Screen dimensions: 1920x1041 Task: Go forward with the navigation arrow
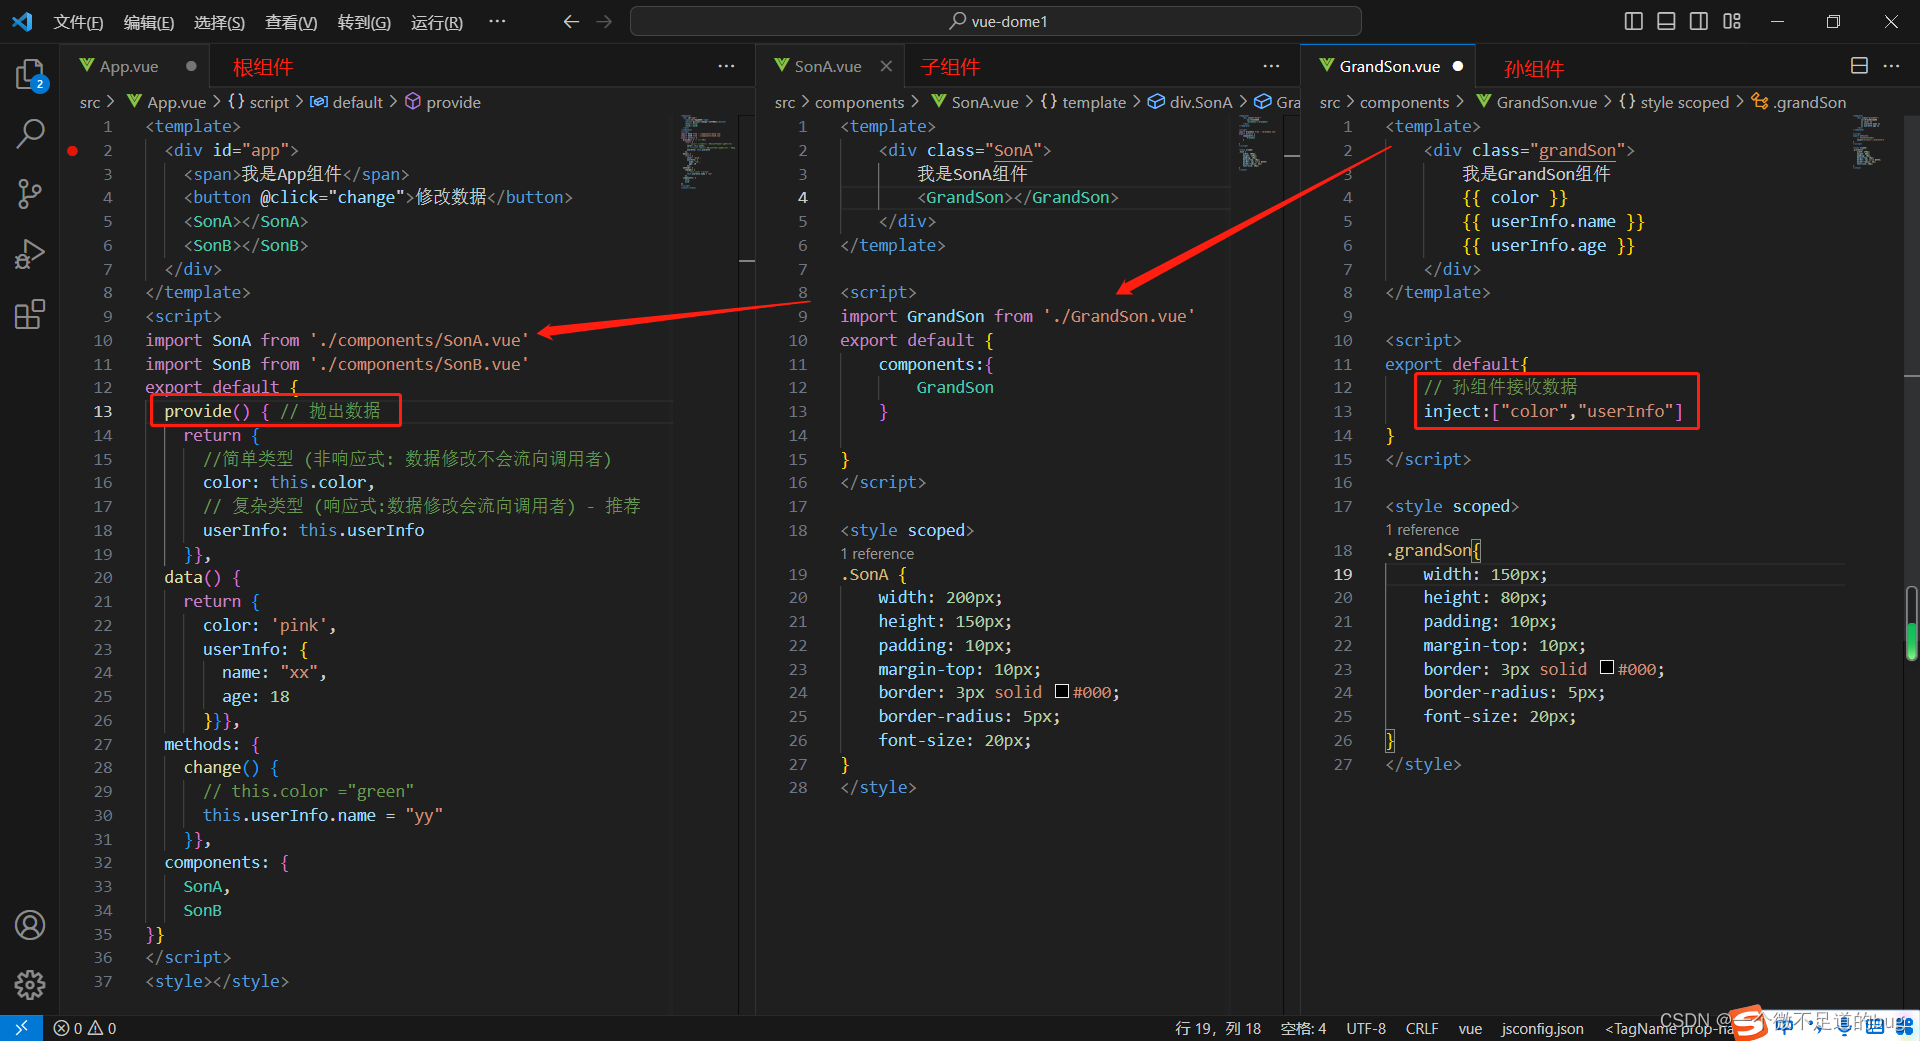pyautogui.click(x=604, y=21)
